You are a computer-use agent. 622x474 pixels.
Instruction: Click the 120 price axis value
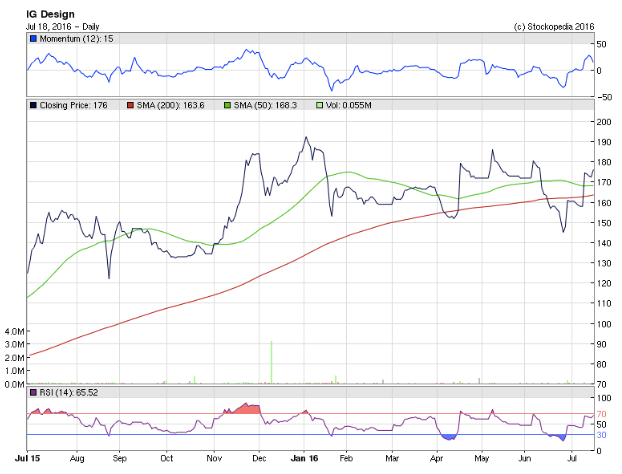pos(604,284)
